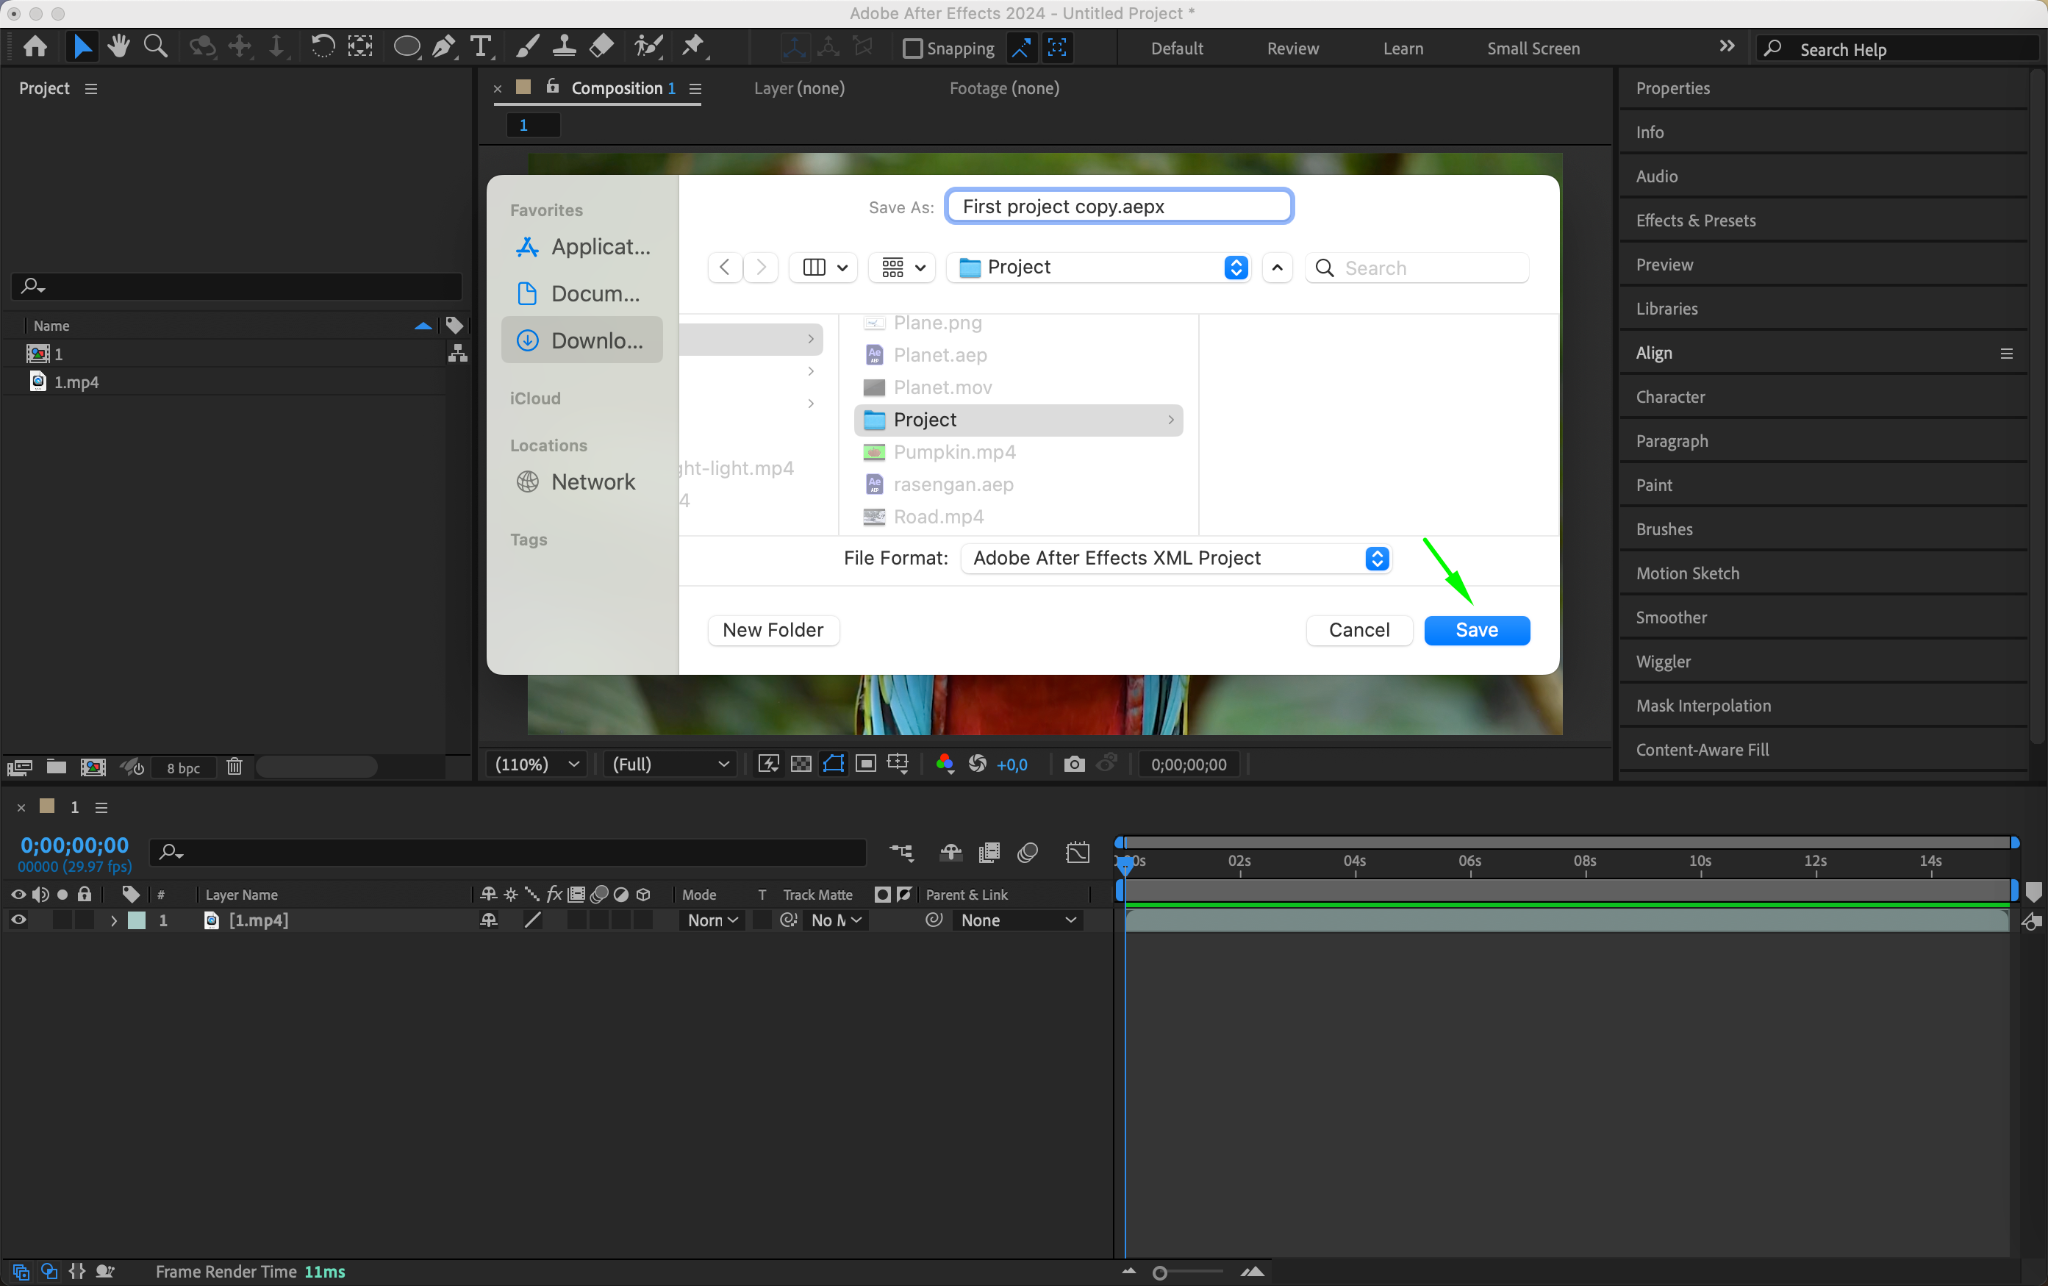
Task: Click the Save button
Action: point(1476,630)
